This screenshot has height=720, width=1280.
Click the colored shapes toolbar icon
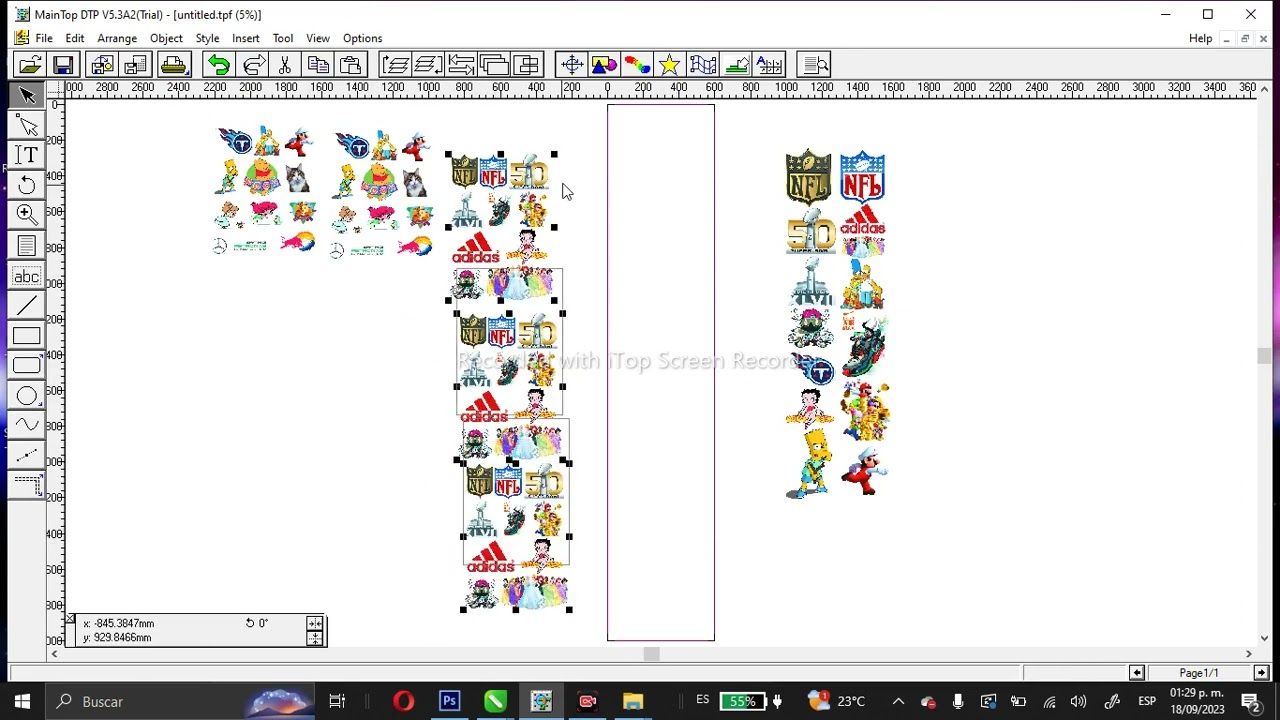click(604, 66)
